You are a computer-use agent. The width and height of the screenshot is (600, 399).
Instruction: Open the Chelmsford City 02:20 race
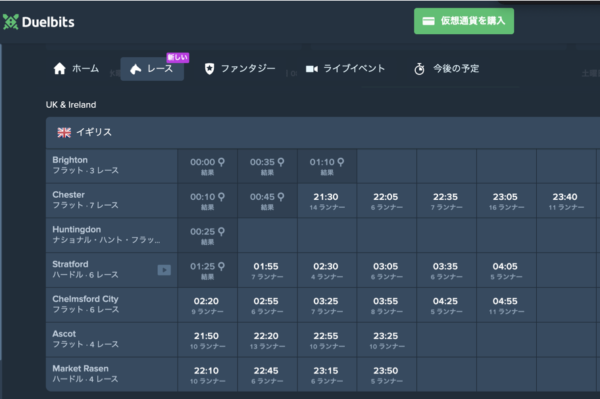click(207, 305)
